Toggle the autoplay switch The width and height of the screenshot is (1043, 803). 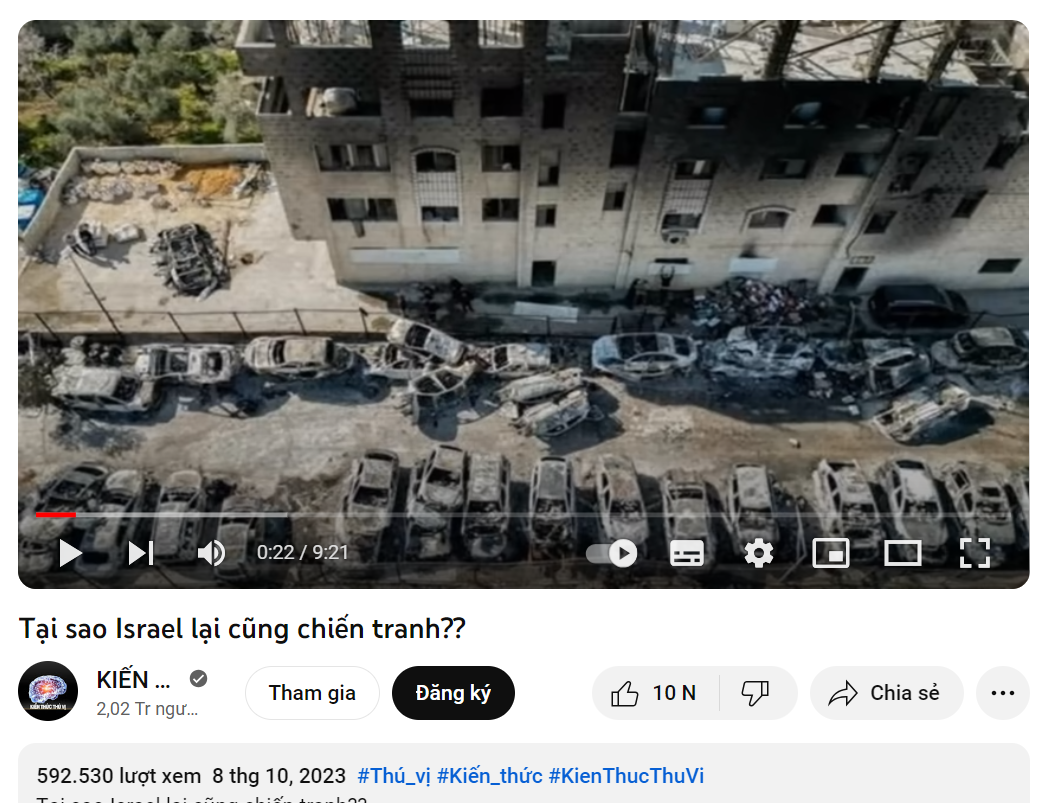click(612, 553)
